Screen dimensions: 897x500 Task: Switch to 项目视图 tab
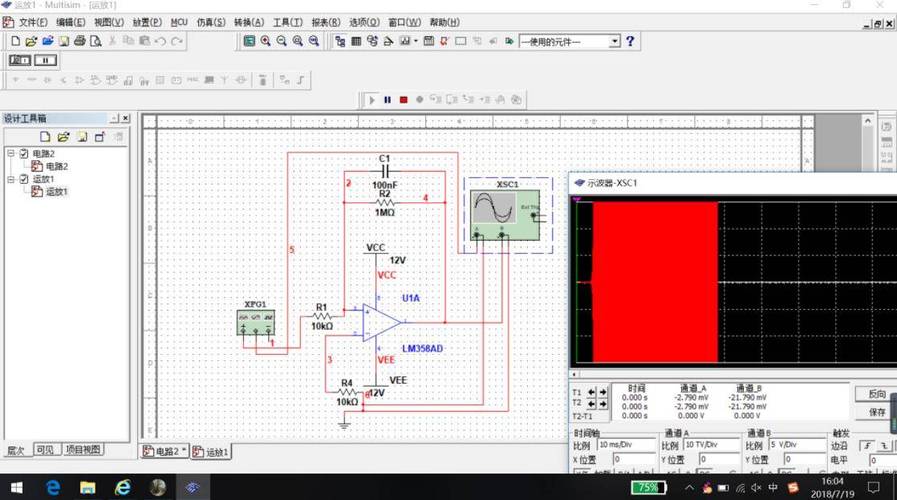tap(83, 450)
